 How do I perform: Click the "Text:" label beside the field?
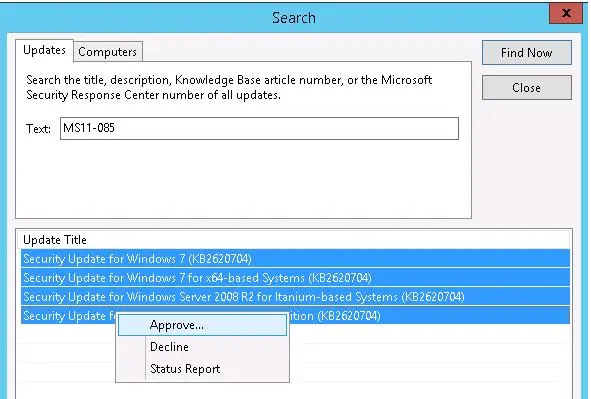(38, 129)
